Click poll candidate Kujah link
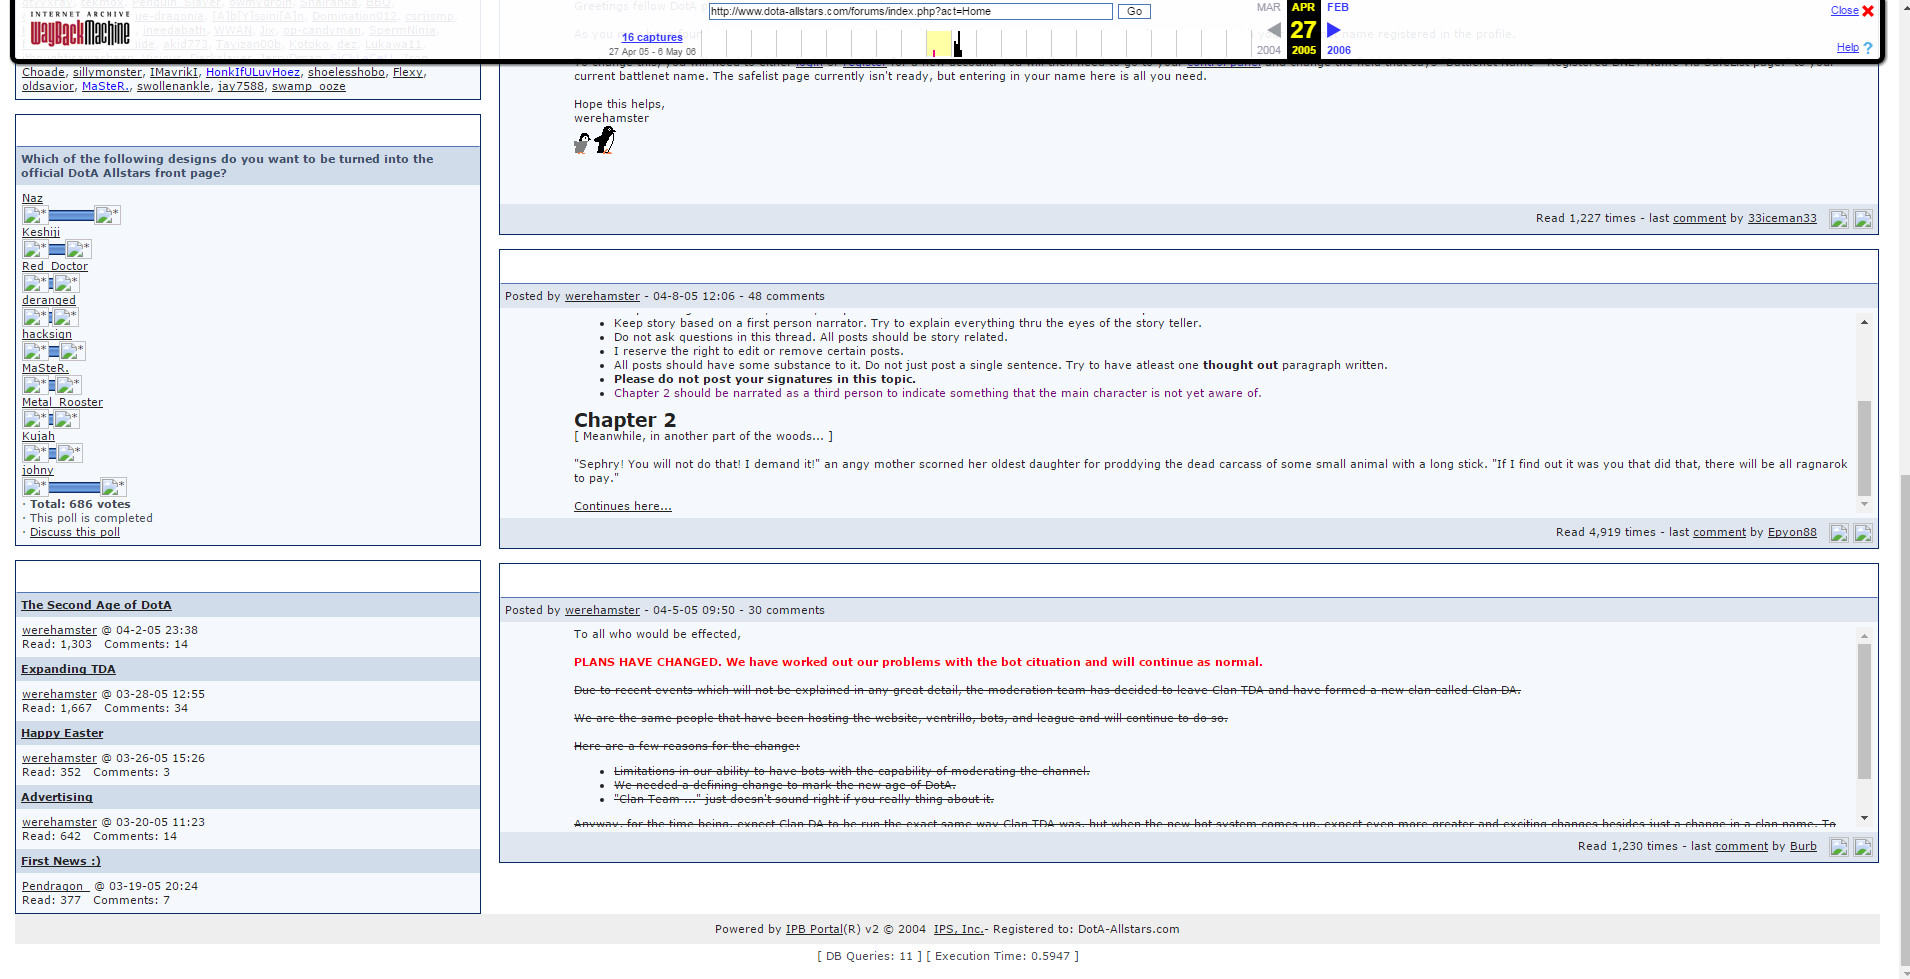This screenshot has width=1910, height=979. tap(38, 436)
